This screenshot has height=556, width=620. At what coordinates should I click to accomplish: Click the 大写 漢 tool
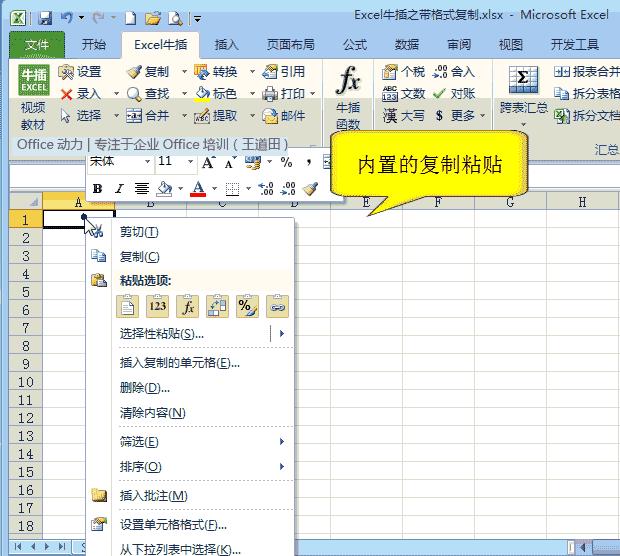[x=403, y=116]
